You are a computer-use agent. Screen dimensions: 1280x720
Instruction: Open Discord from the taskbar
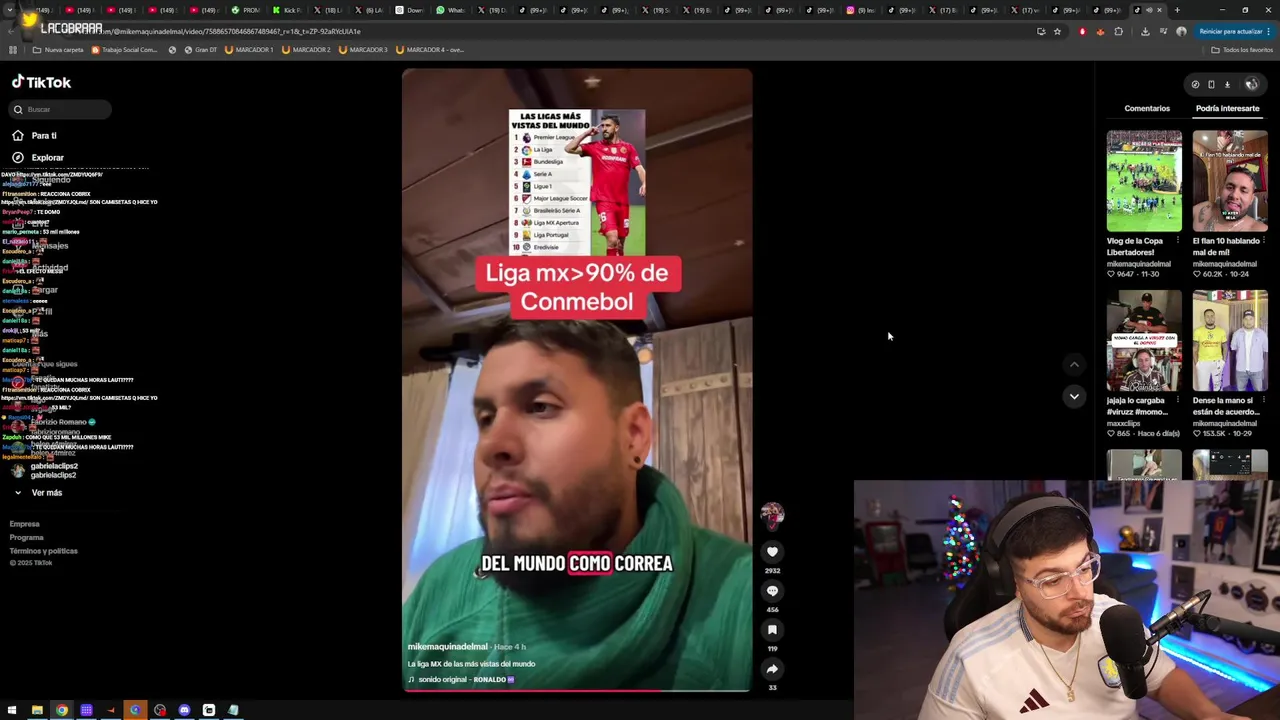pos(184,710)
